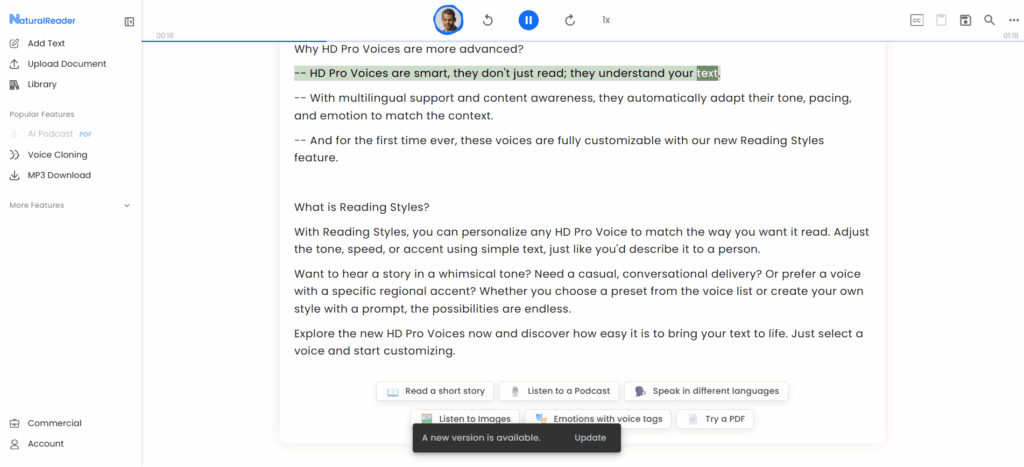Image resolution: width=1024 pixels, height=467 pixels.
Task: Click the "Popular Features" section label
Action: pyautogui.click(x=42, y=114)
